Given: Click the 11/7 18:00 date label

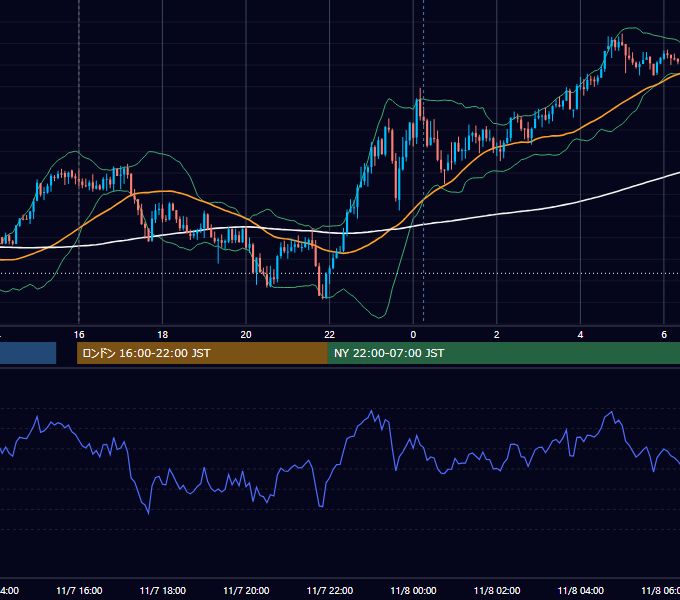Looking at the screenshot, I should (x=163, y=590).
